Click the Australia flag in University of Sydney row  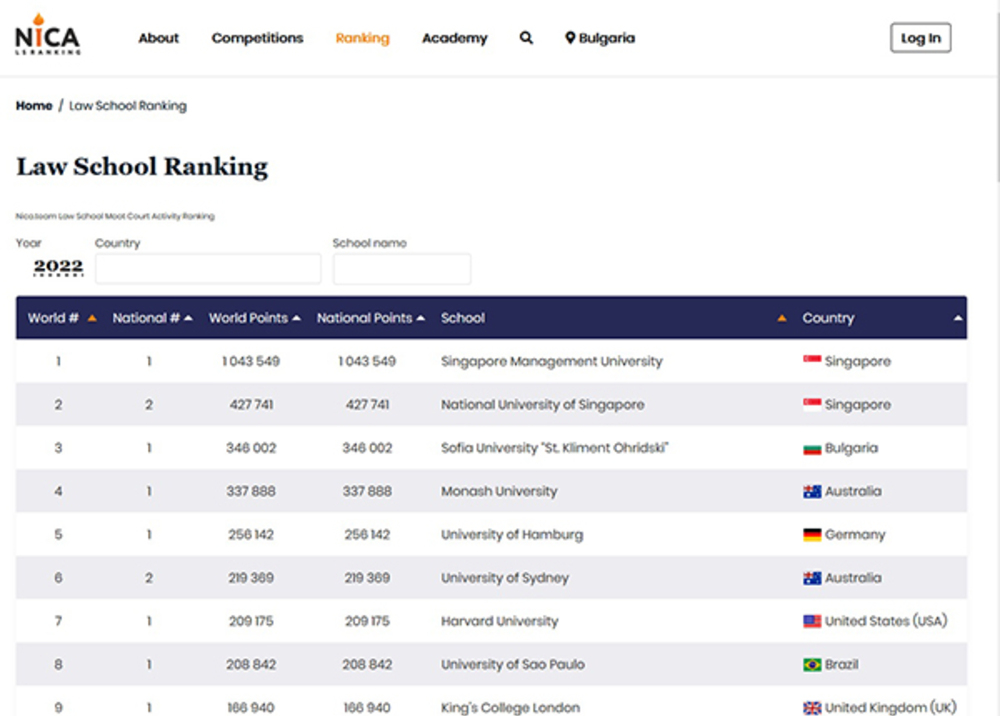tap(812, 578)
